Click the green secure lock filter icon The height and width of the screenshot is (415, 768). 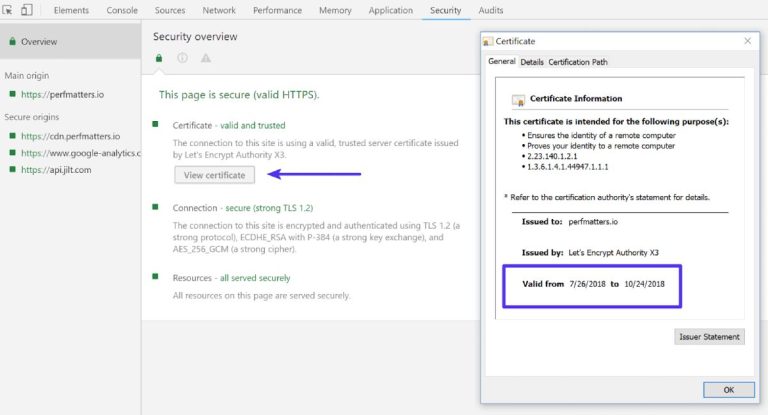pyautogui.click(x=159, y=58)
